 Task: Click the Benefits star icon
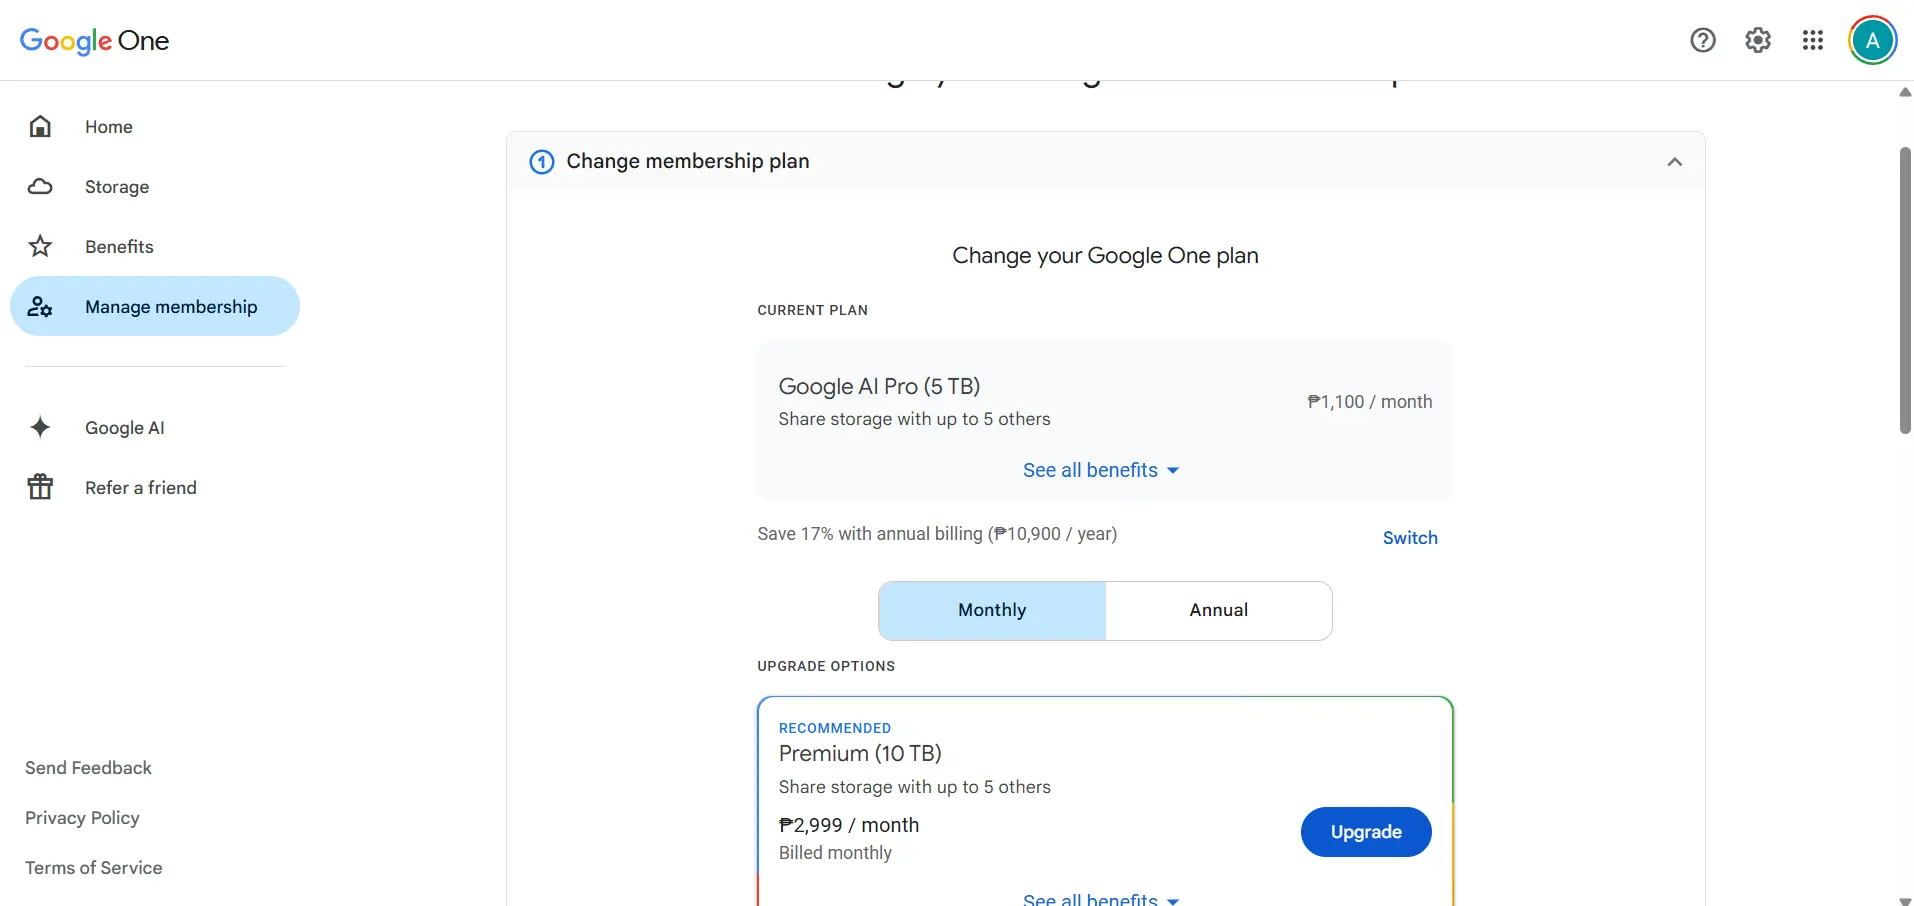40,246
